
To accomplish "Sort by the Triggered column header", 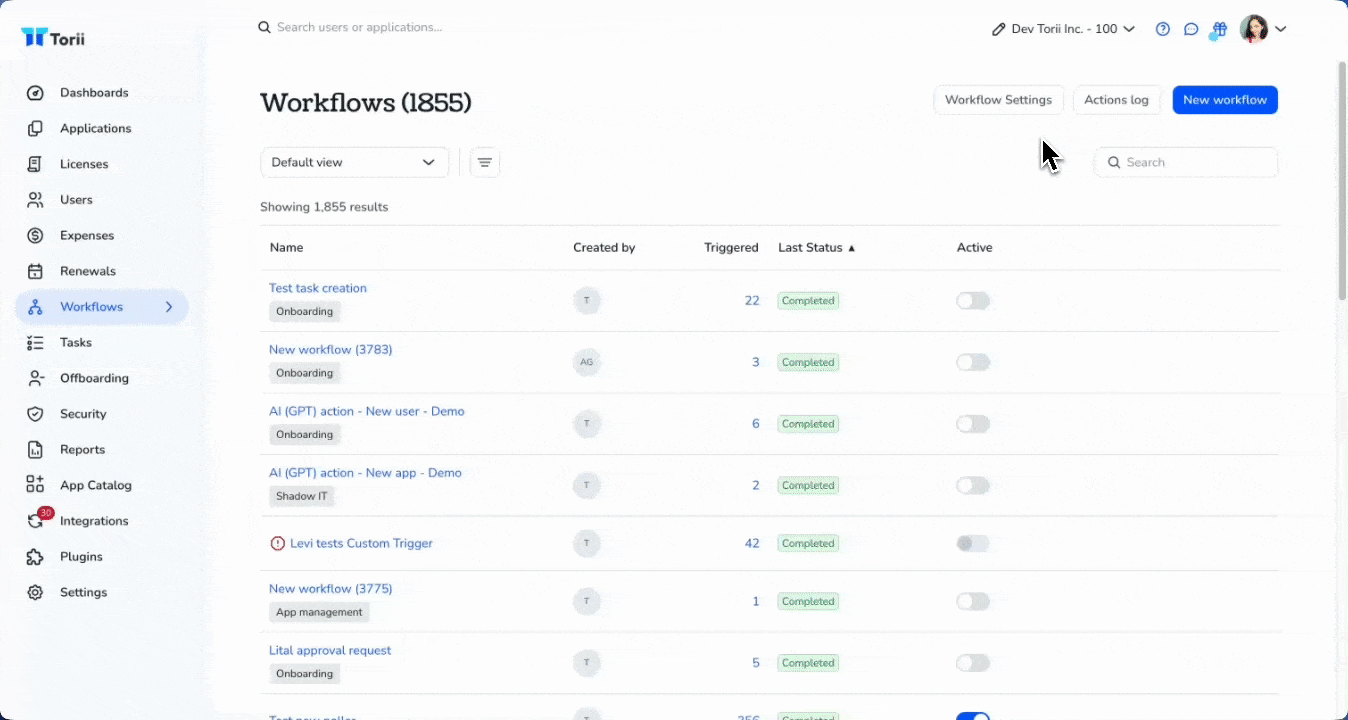I will 731,248.
